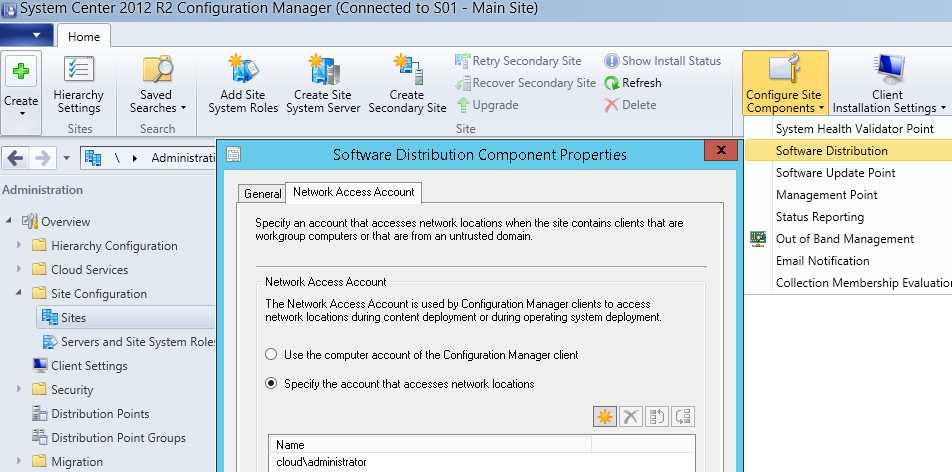The width and height of the screenshot is (952, 472).
Task: Click the dialog title bar icon
Action: click(x=233, y=154)
